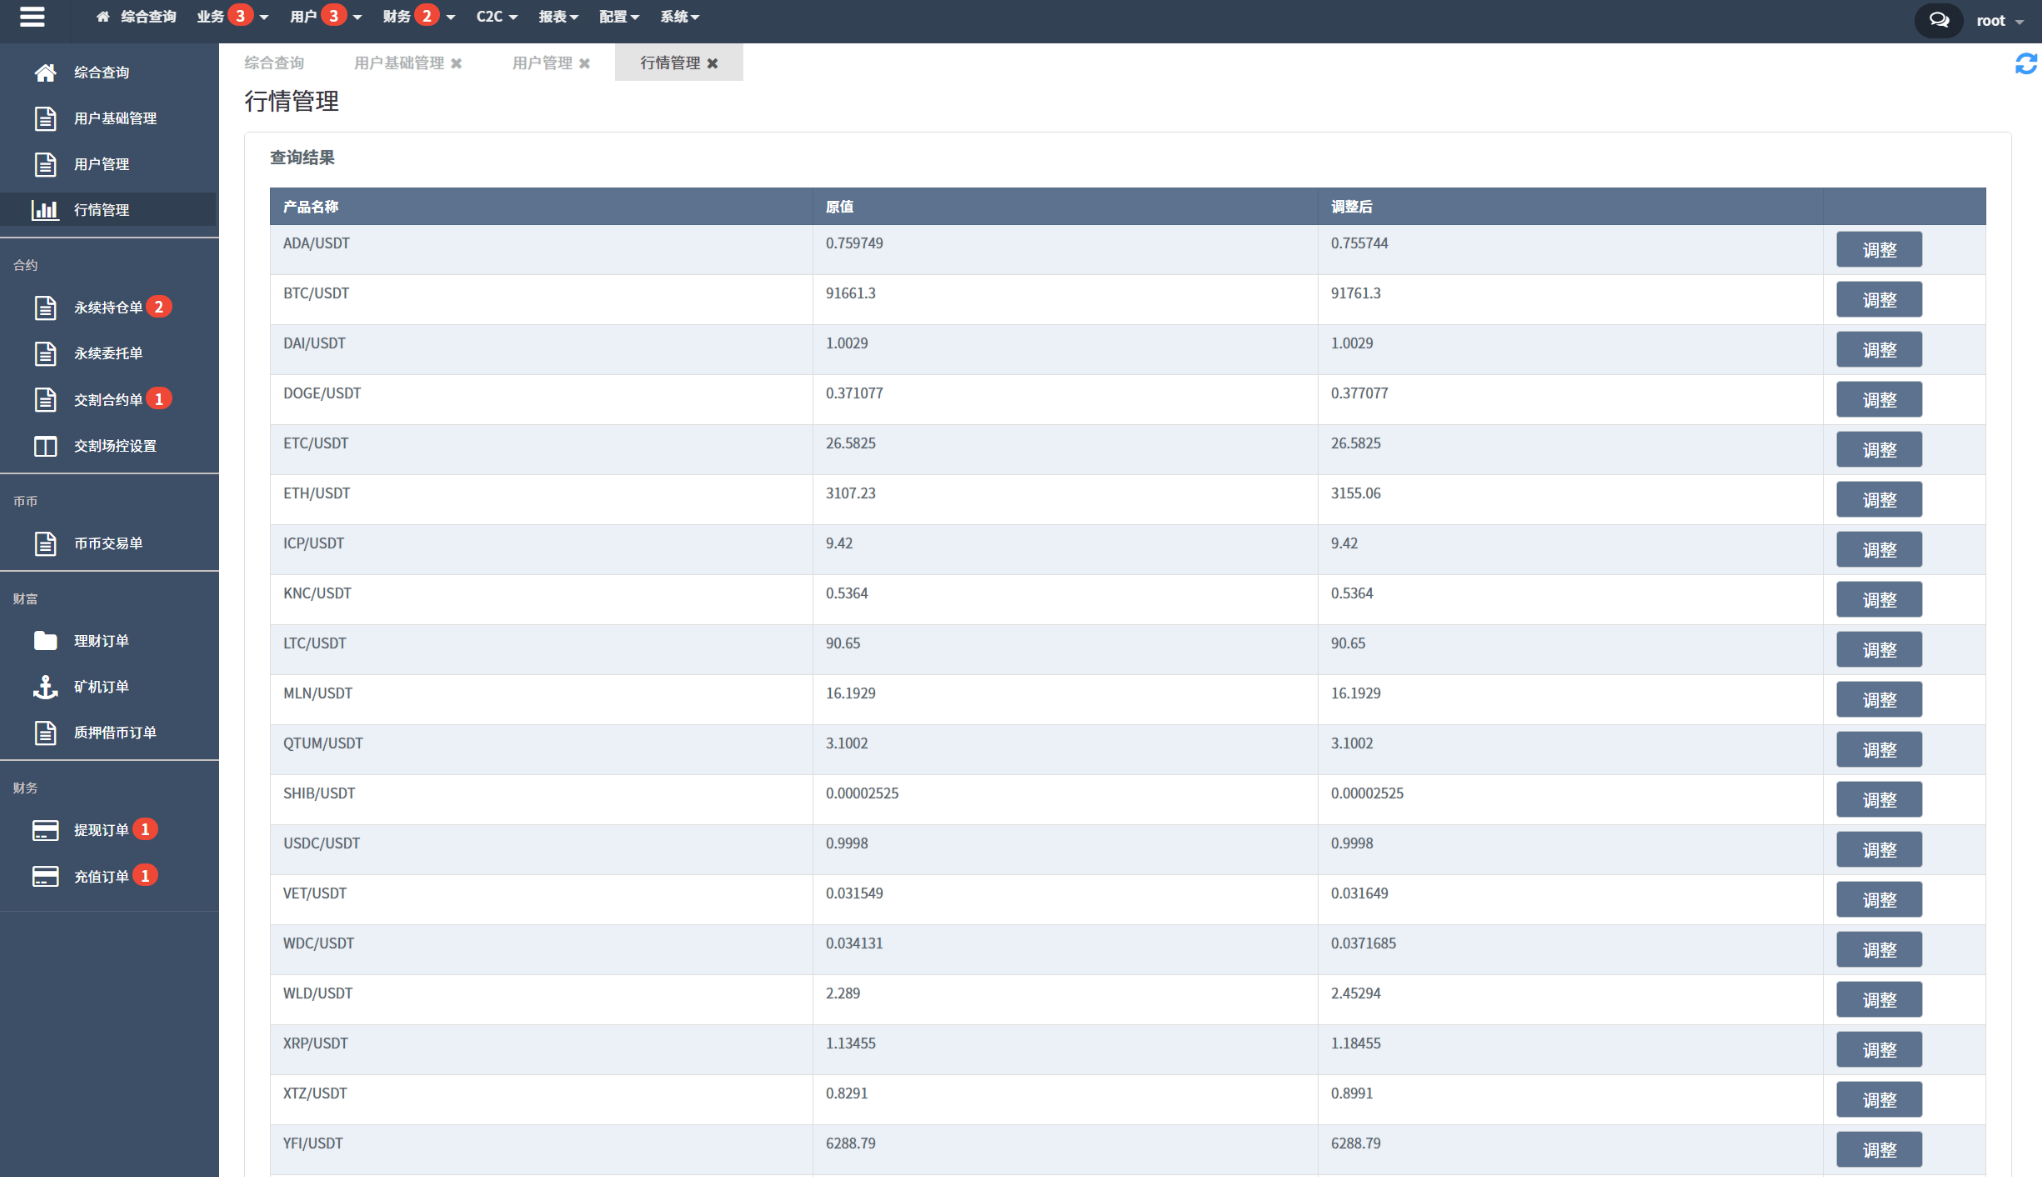Switch to the 用户管理 tab
The height and width of the screenshot is (1177, 2042).
tap(542, 63)
